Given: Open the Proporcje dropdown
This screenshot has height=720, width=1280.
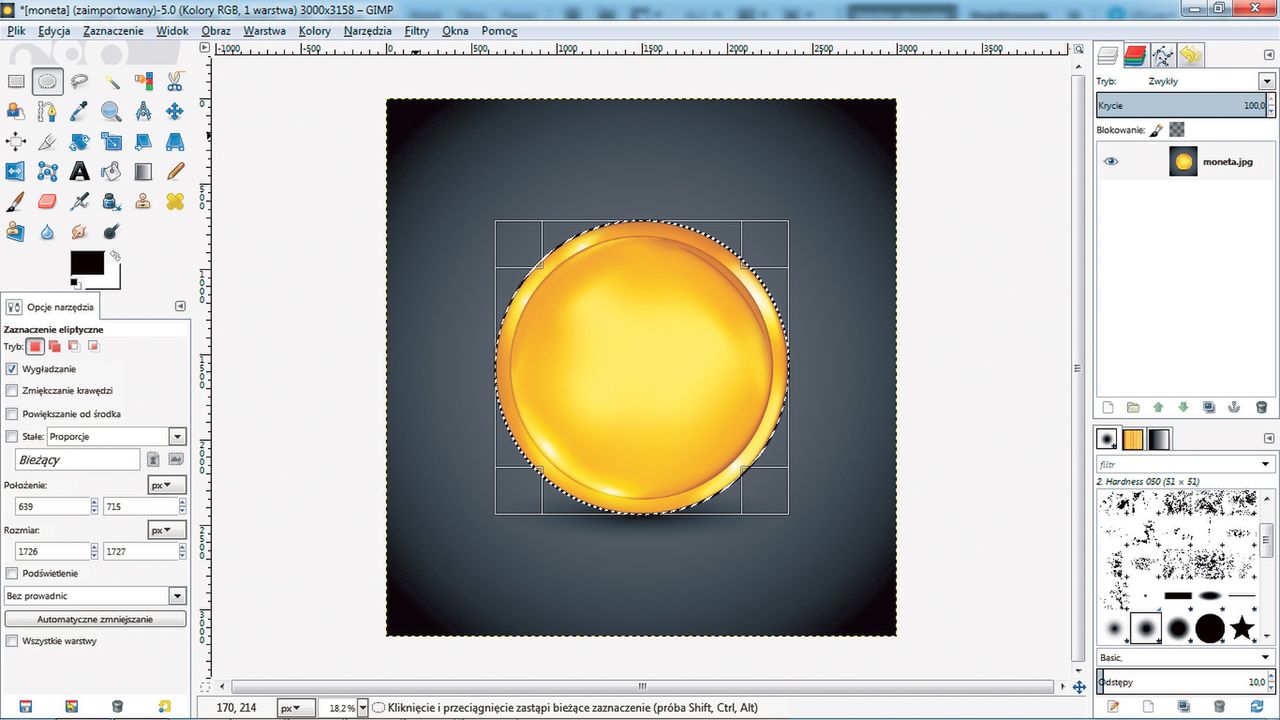Looking at the screenshot, I should point(117,437).
